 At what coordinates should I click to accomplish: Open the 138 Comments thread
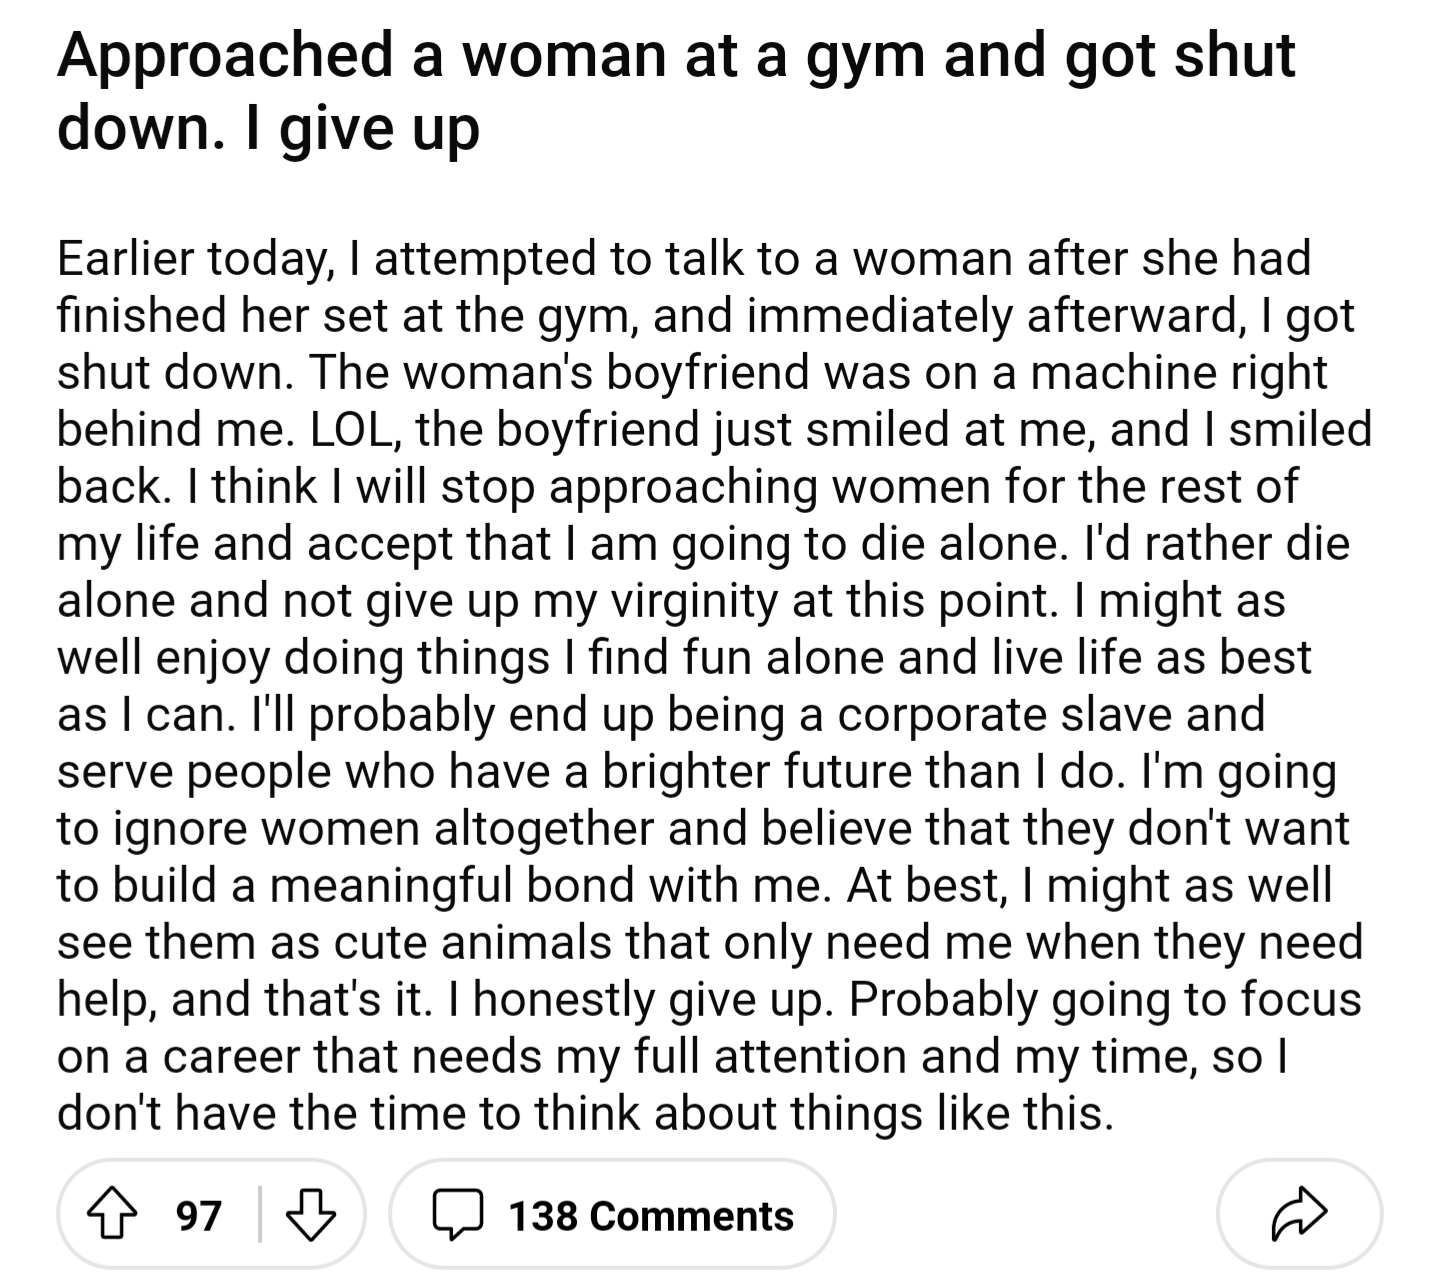click(x=612, y=1215)
